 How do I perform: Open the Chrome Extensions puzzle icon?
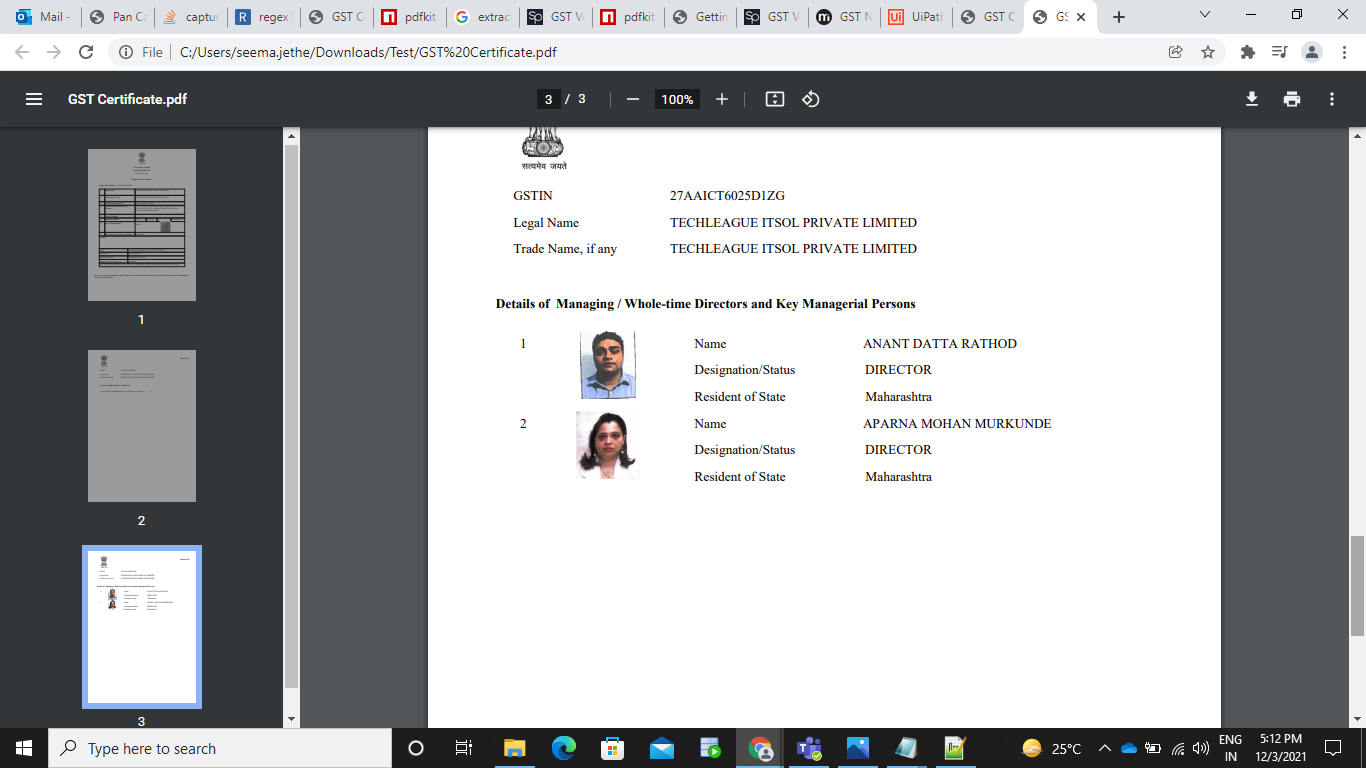click(x=1247, y=52)
